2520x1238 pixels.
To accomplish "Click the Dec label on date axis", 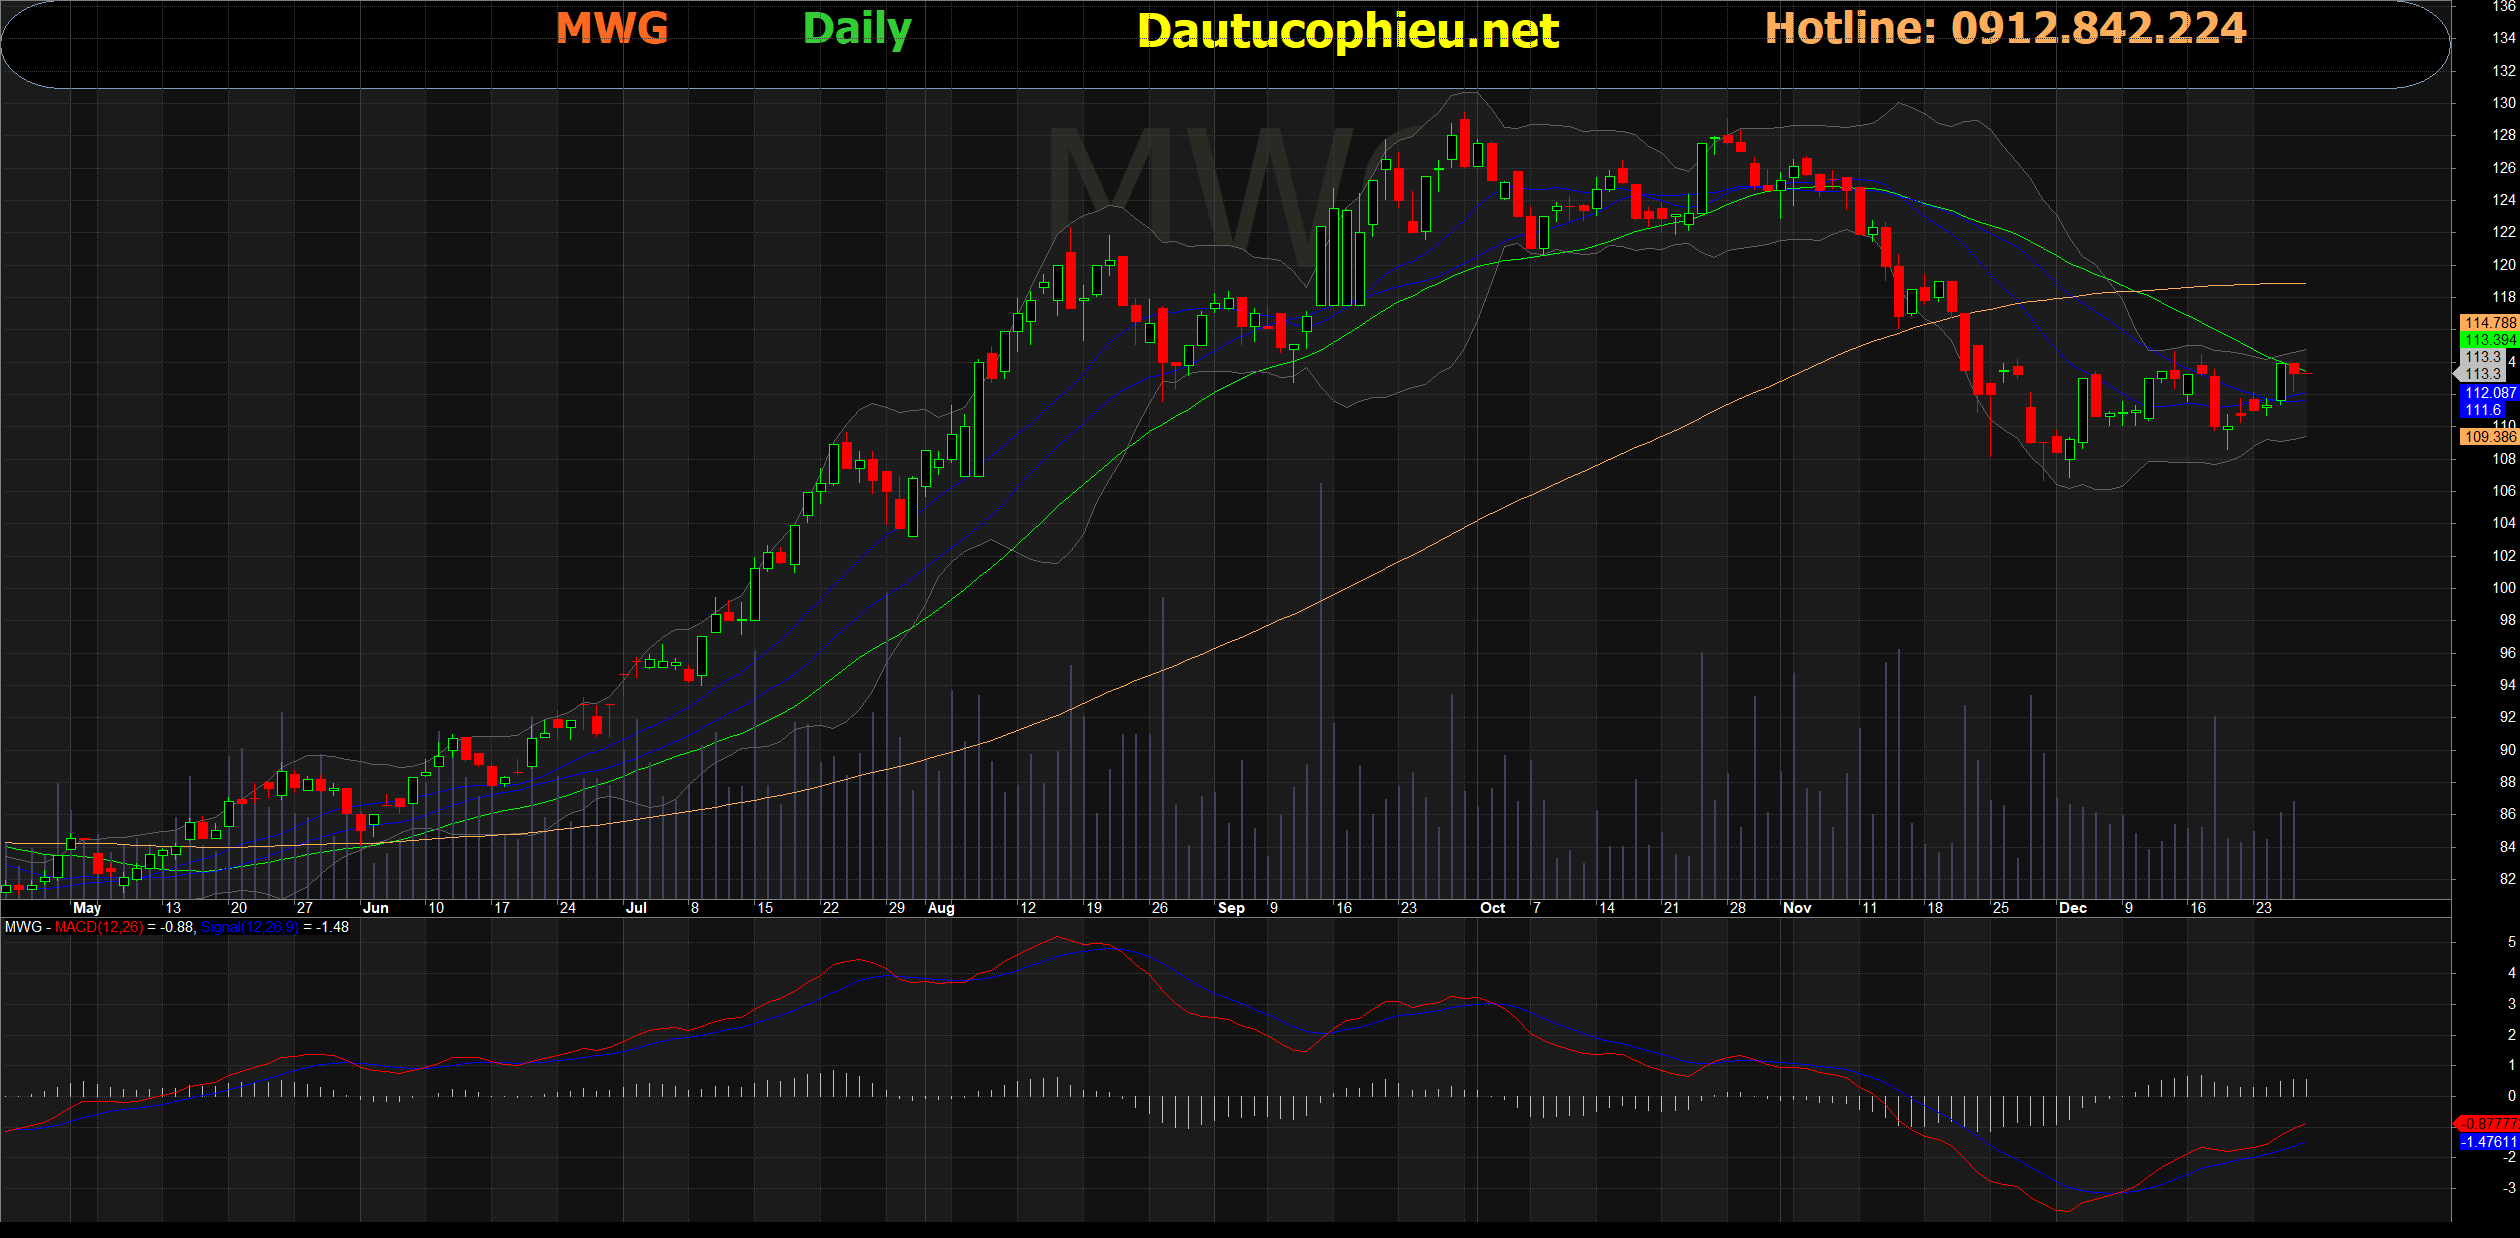I will point(2073,908).
